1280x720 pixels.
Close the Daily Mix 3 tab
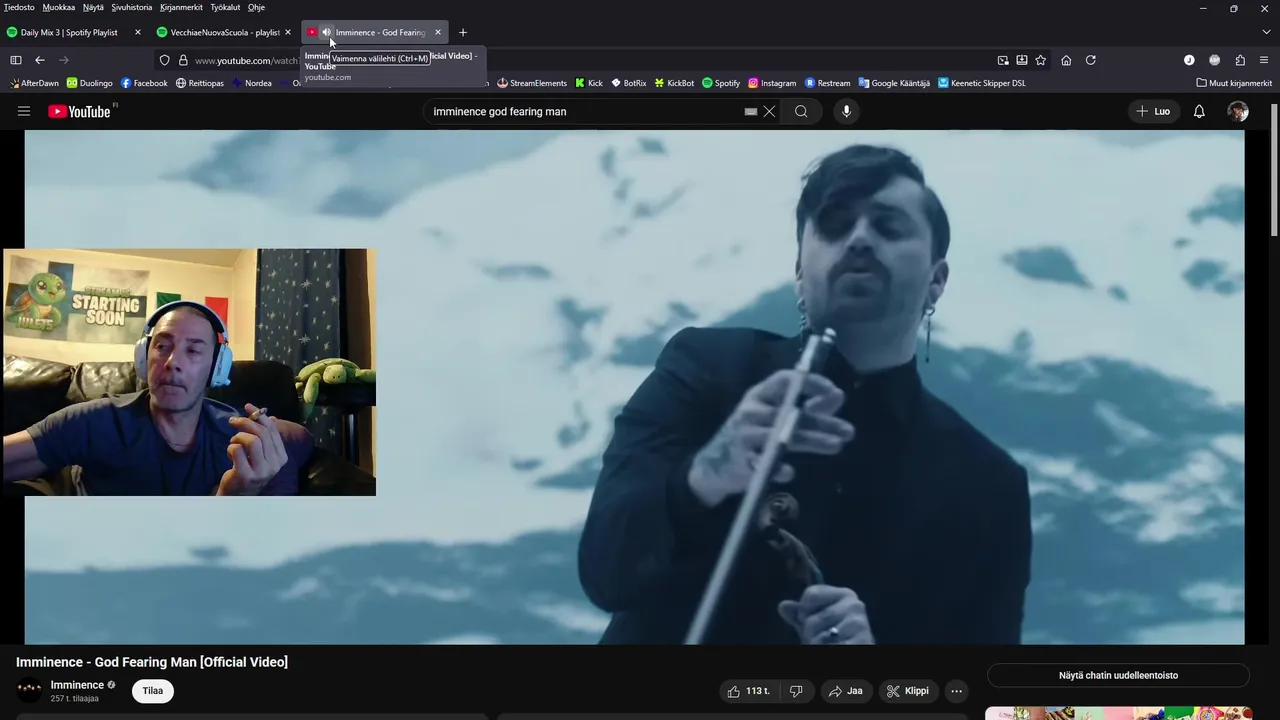point(137,32)
